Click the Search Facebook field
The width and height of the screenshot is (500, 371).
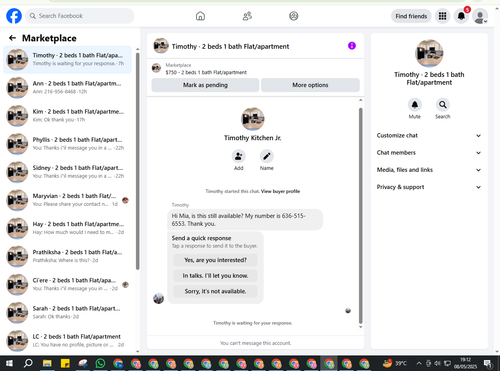coord(80,16)
